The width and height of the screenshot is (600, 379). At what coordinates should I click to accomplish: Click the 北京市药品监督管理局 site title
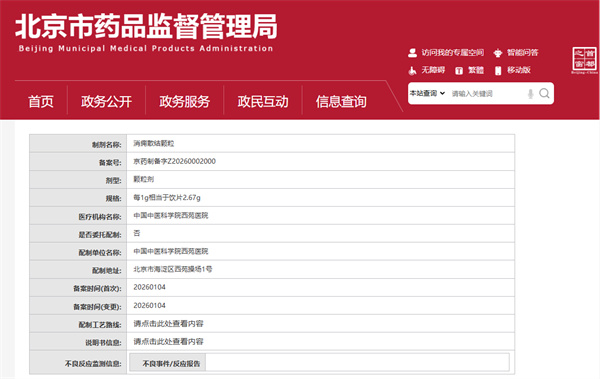(146, 26)
